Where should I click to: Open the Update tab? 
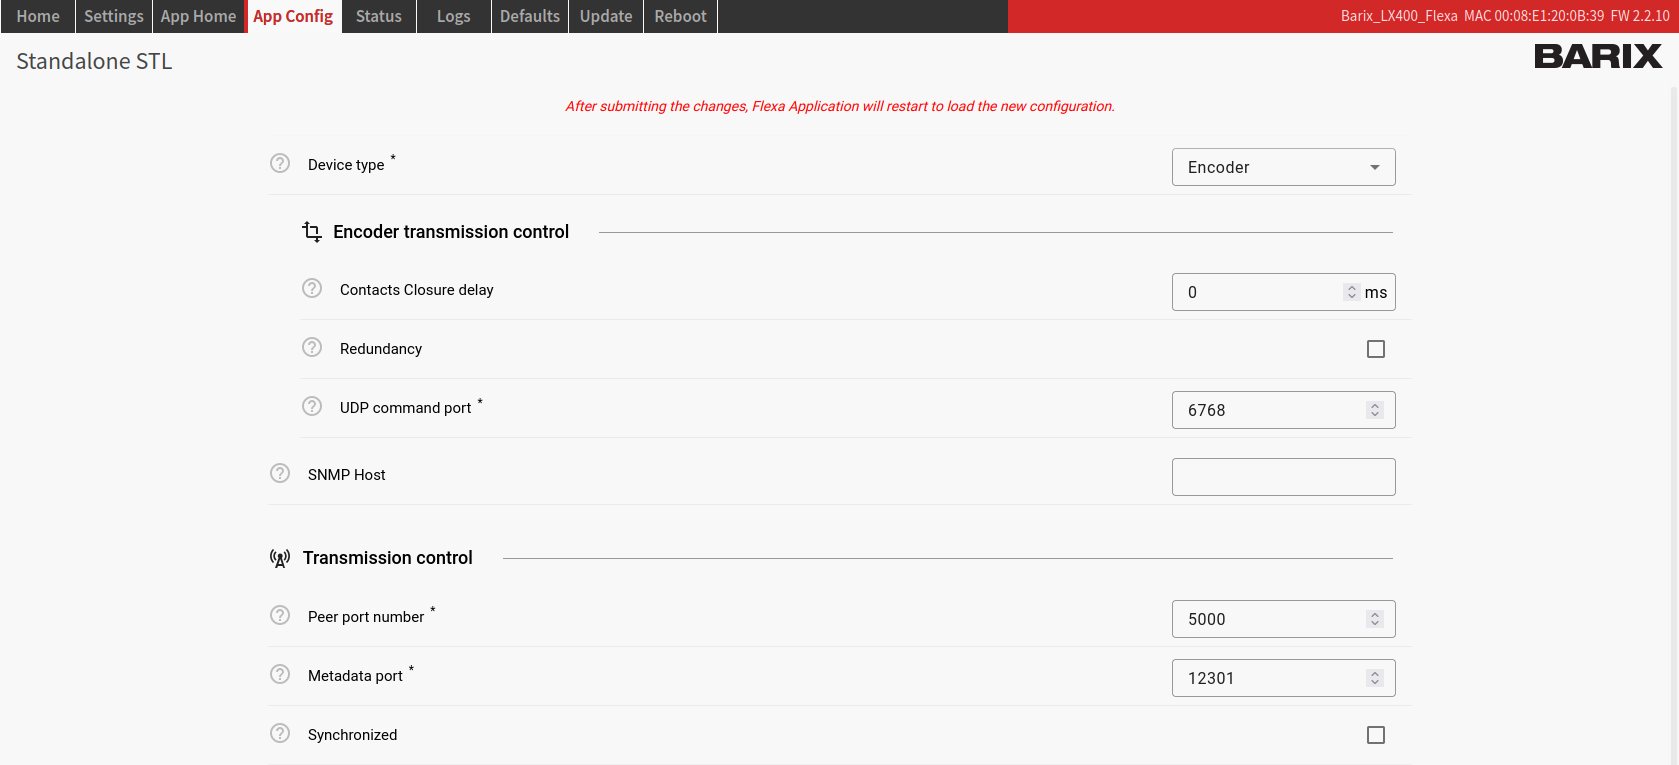coord(606,16)
